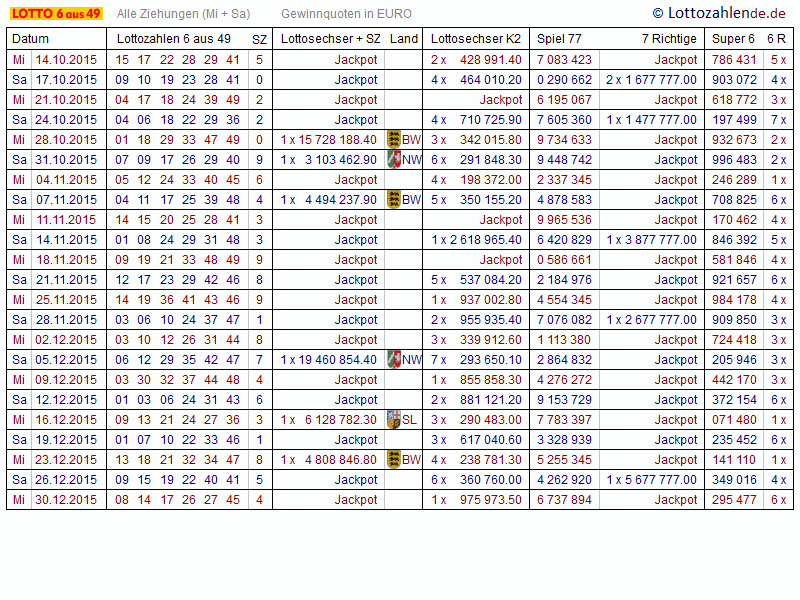Click the Baden-Württemberg flag in the 28.10.2015 row

pos(393,140)
